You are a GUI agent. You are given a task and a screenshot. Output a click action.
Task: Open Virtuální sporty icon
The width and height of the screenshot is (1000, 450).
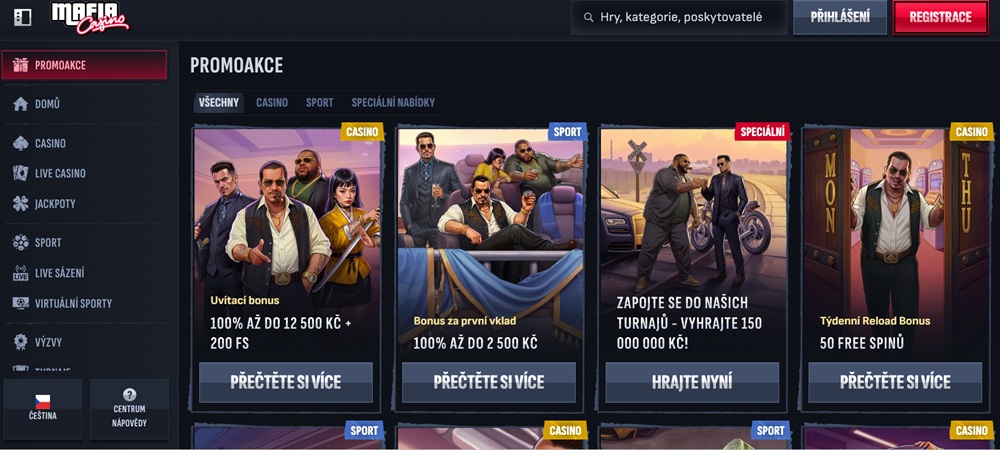point(20,303)
